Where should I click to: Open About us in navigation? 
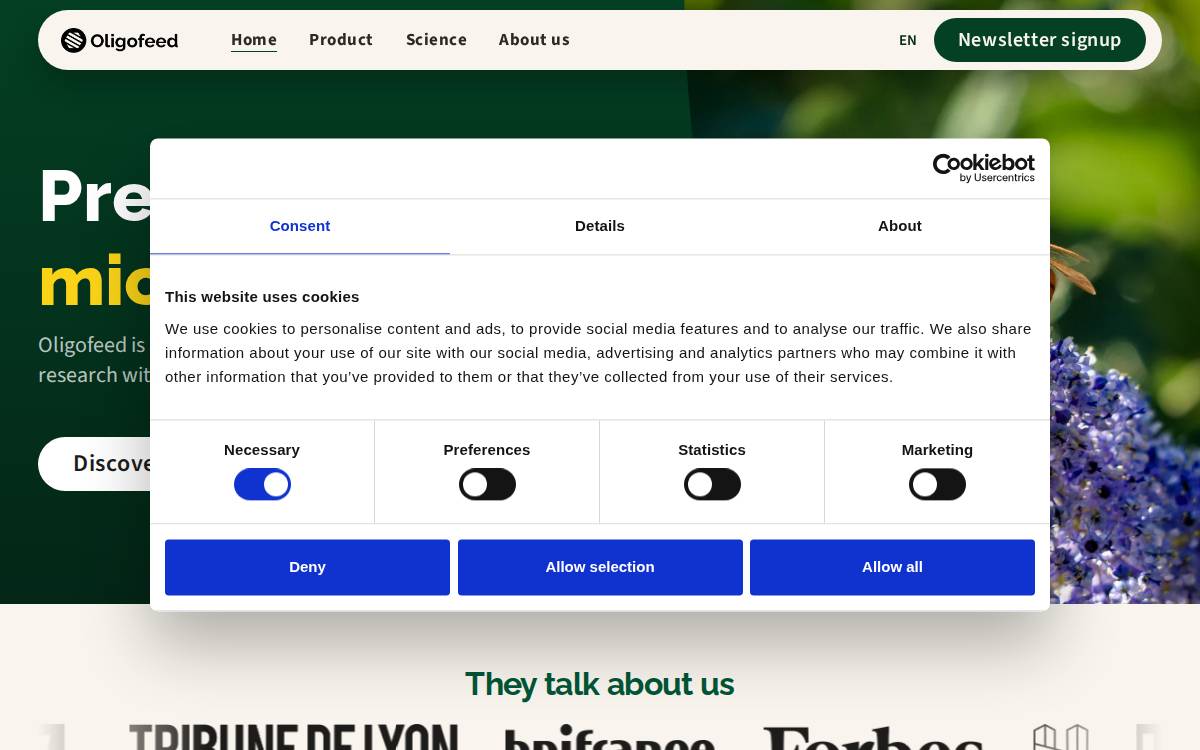pos(534,40)
